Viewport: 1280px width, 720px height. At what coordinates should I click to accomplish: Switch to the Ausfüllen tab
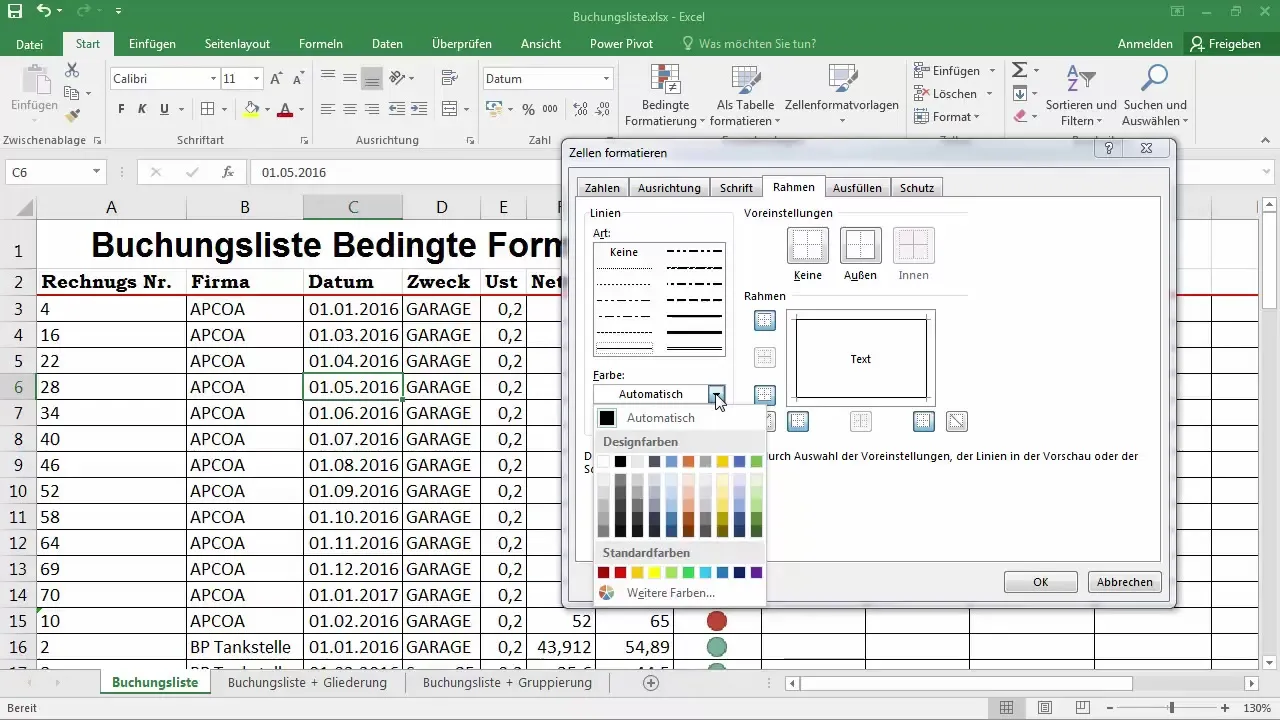[857, 187]
